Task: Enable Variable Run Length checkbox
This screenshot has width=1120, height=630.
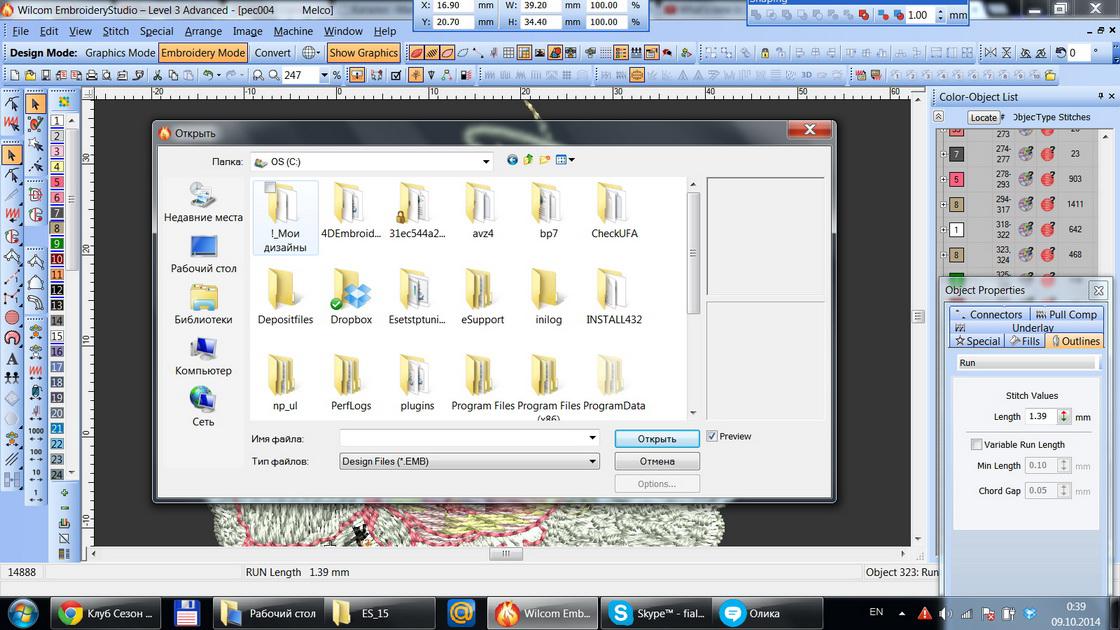Action: point(976,444)
